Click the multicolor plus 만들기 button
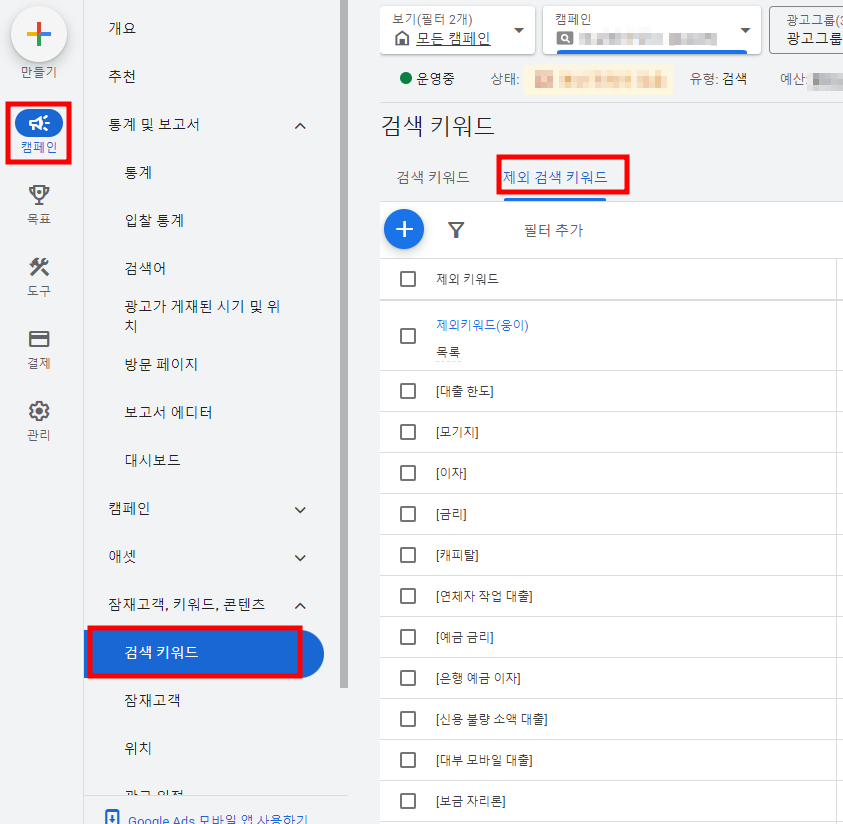This screenshot has height=824, width=843. pyautogui.click(x=39, y=35)
